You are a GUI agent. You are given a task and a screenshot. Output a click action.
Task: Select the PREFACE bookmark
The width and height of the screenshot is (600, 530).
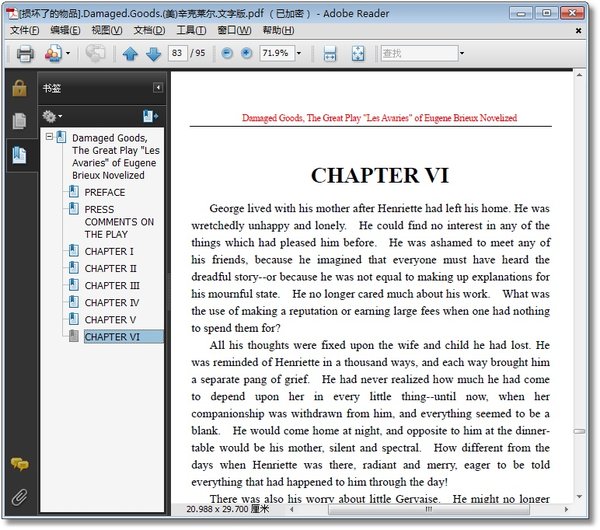tap(105, 192)
